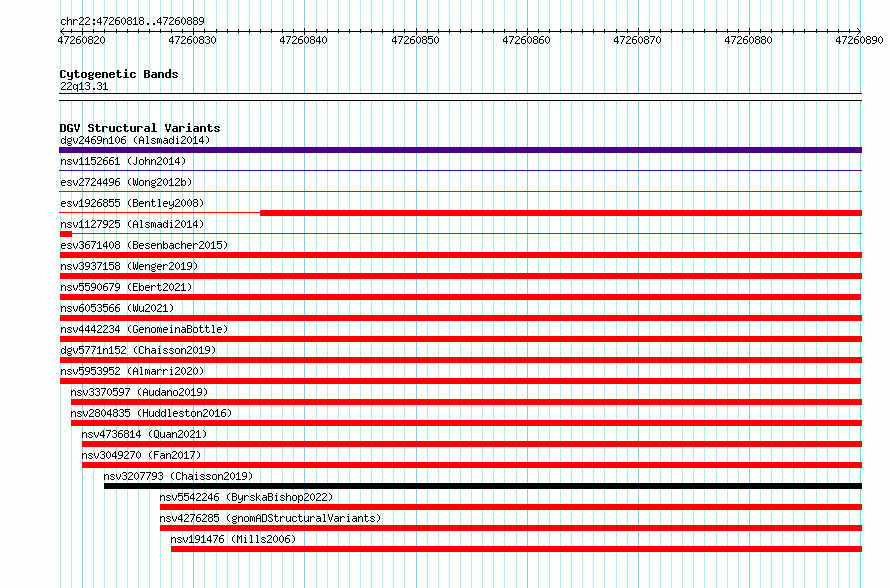Open variant esv3671408 (Besenbacher2015) label
This screenshot has height=588, width=890.
[144, 245]
